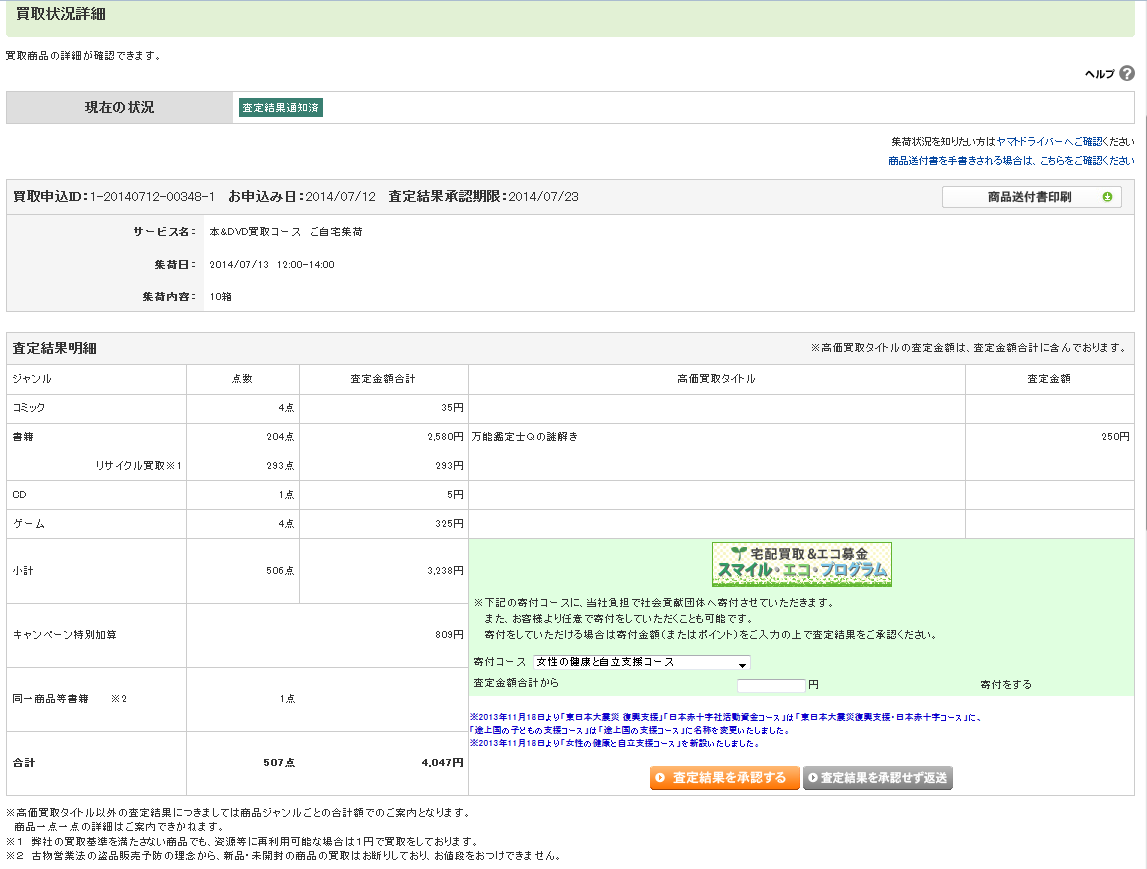This screenshot has width=1147, height=869.
Task: Click the arrow icon on gray 返送 button
Action: 813,778
